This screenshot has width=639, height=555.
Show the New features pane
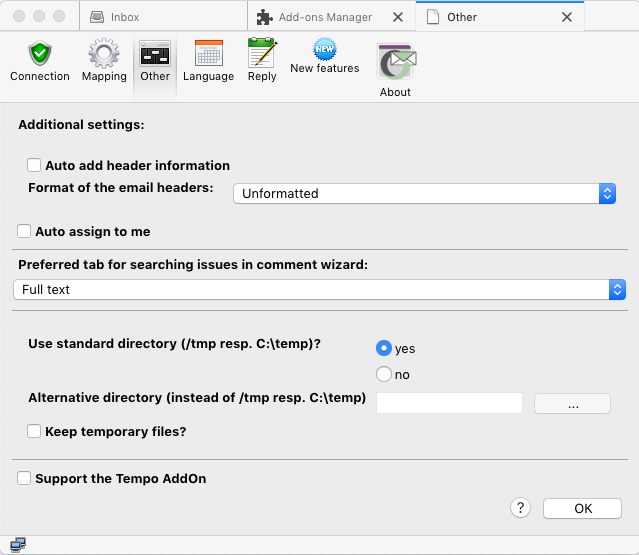tap(324, 57)
